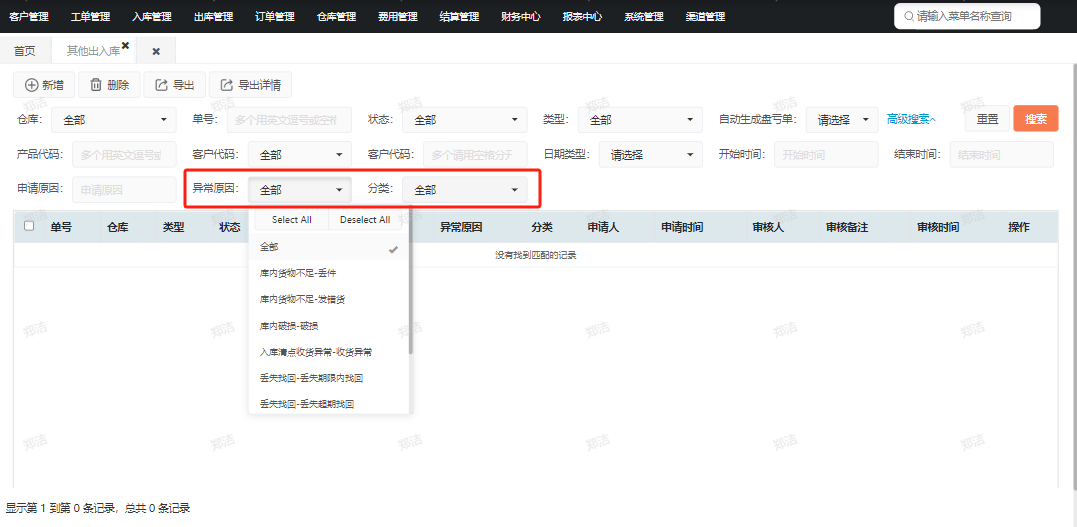Open the 入库管理 menu
The height and width of the screenshot is (527, 1077).
pyautogui.click(x=152, y=16)
